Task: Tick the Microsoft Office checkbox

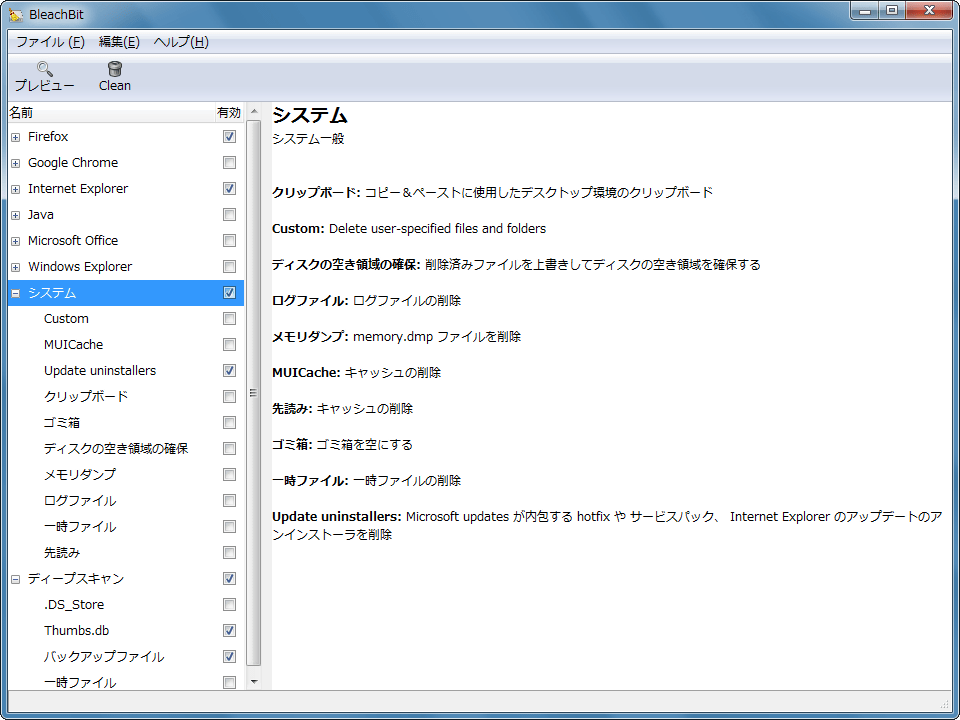Action: coord(230,241)
